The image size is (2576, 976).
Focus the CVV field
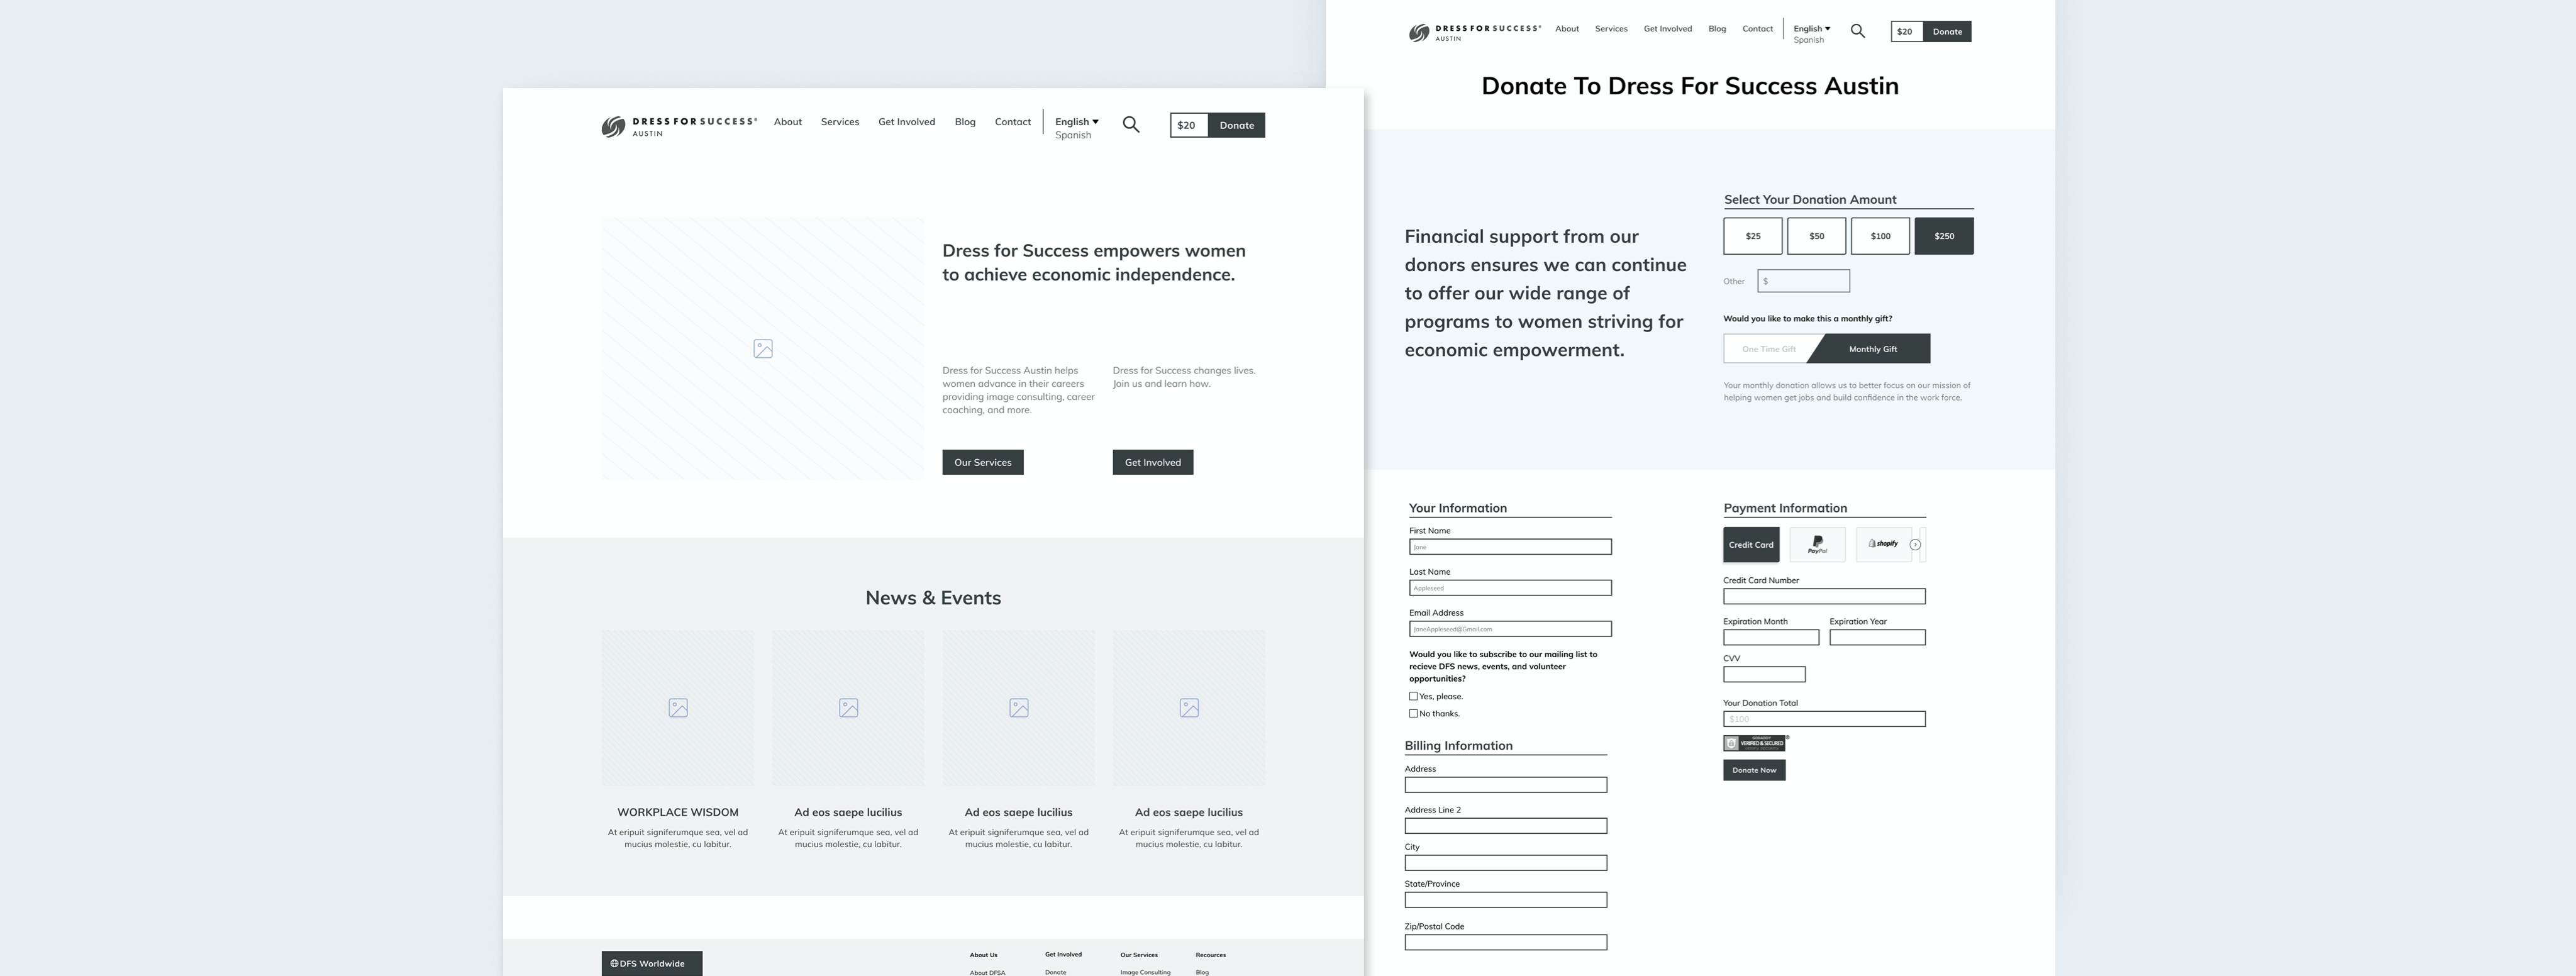point(1764,675)
